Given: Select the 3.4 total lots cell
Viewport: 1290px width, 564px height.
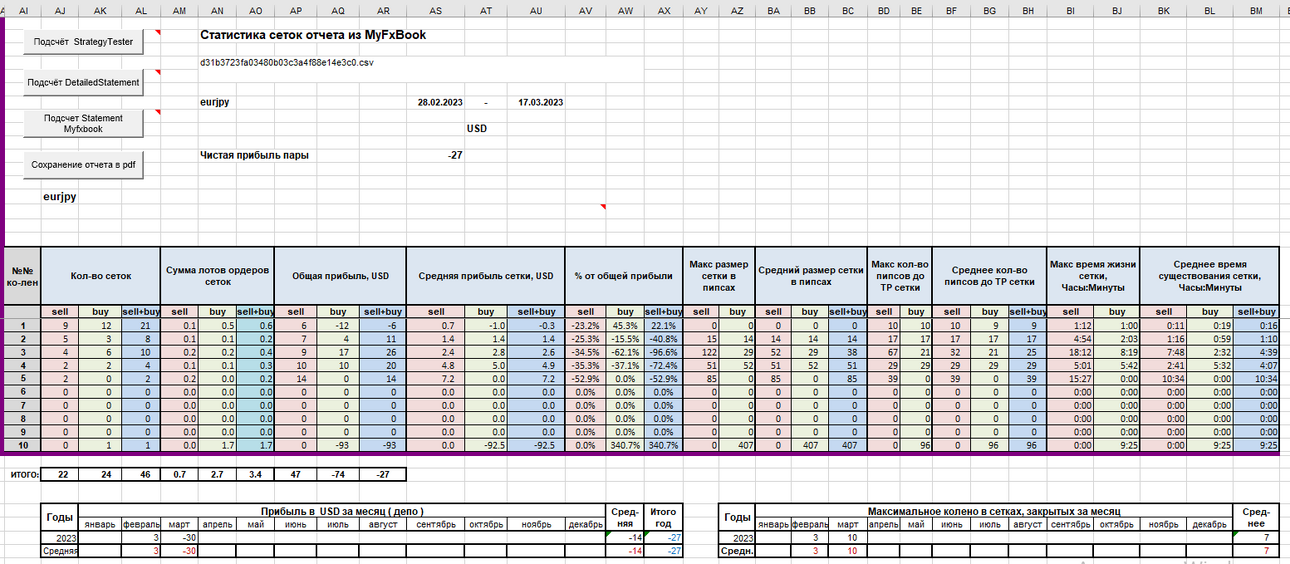Looking at the screenshot, I should pyautogui.click(x=255, y=473).
